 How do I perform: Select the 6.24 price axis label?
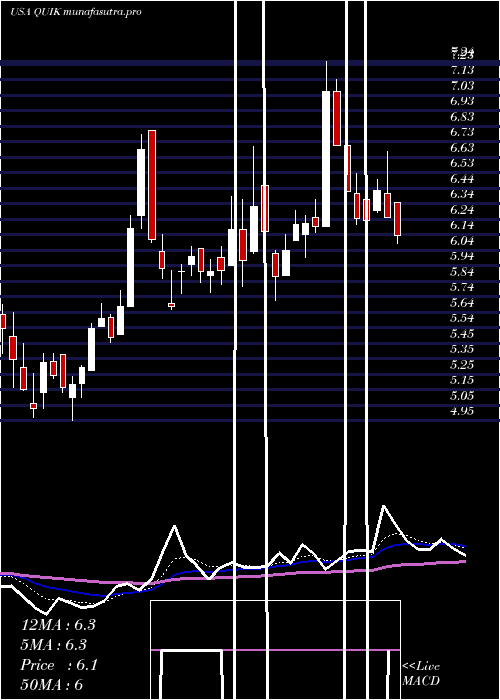tap(462, 209)
